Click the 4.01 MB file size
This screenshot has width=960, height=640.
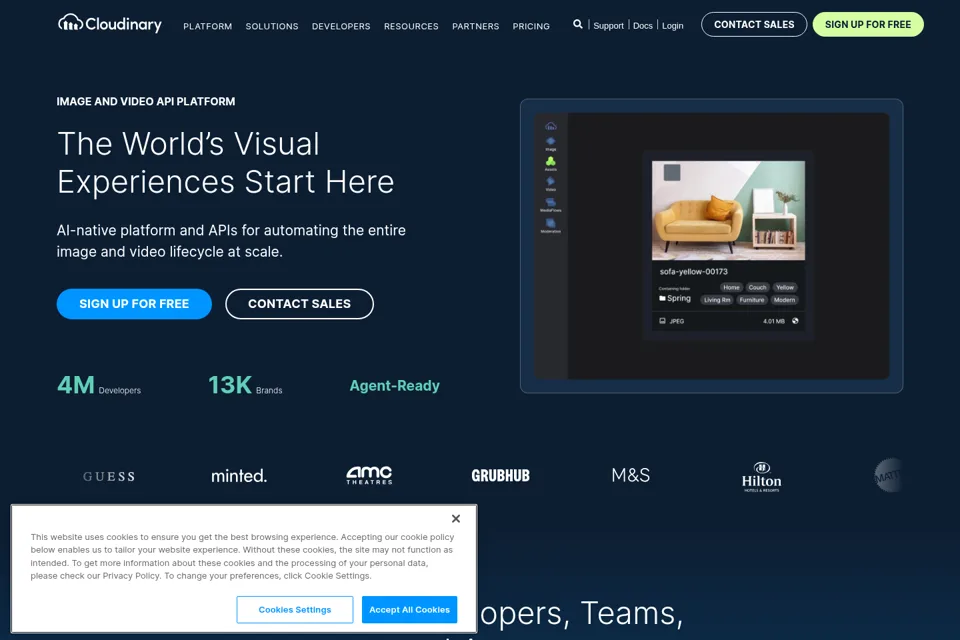[774, 321]
